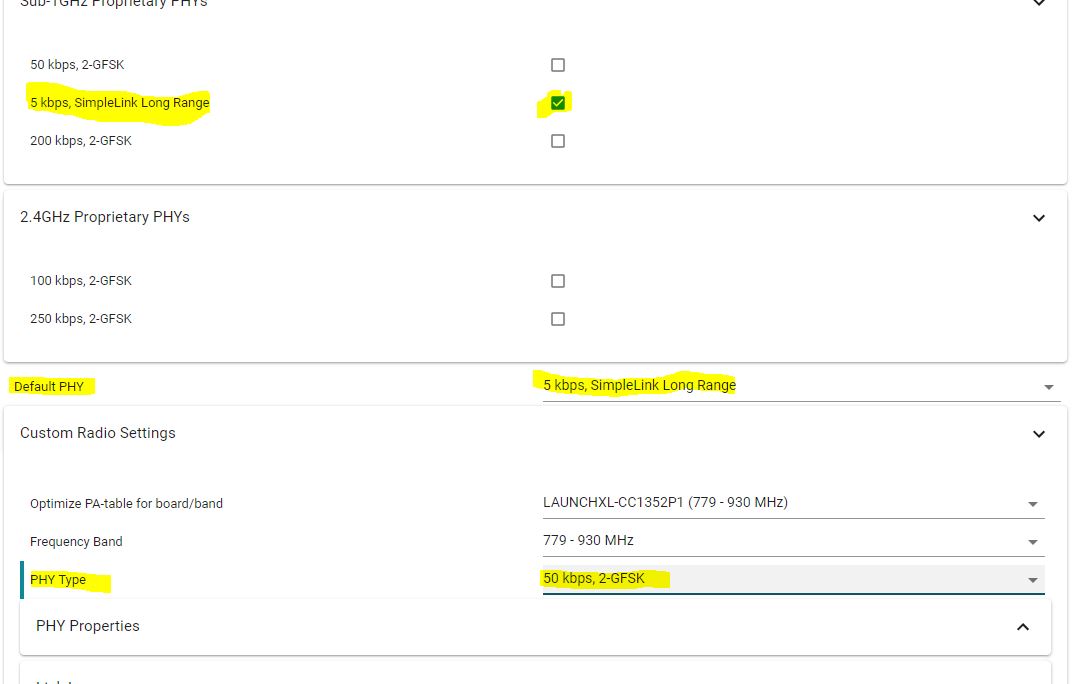This screenshot has height=684, width=1077.
Task: Collapse the 2.4GHz Proprietary PHYs section chevron
Action: click(x=1039, y=218)
